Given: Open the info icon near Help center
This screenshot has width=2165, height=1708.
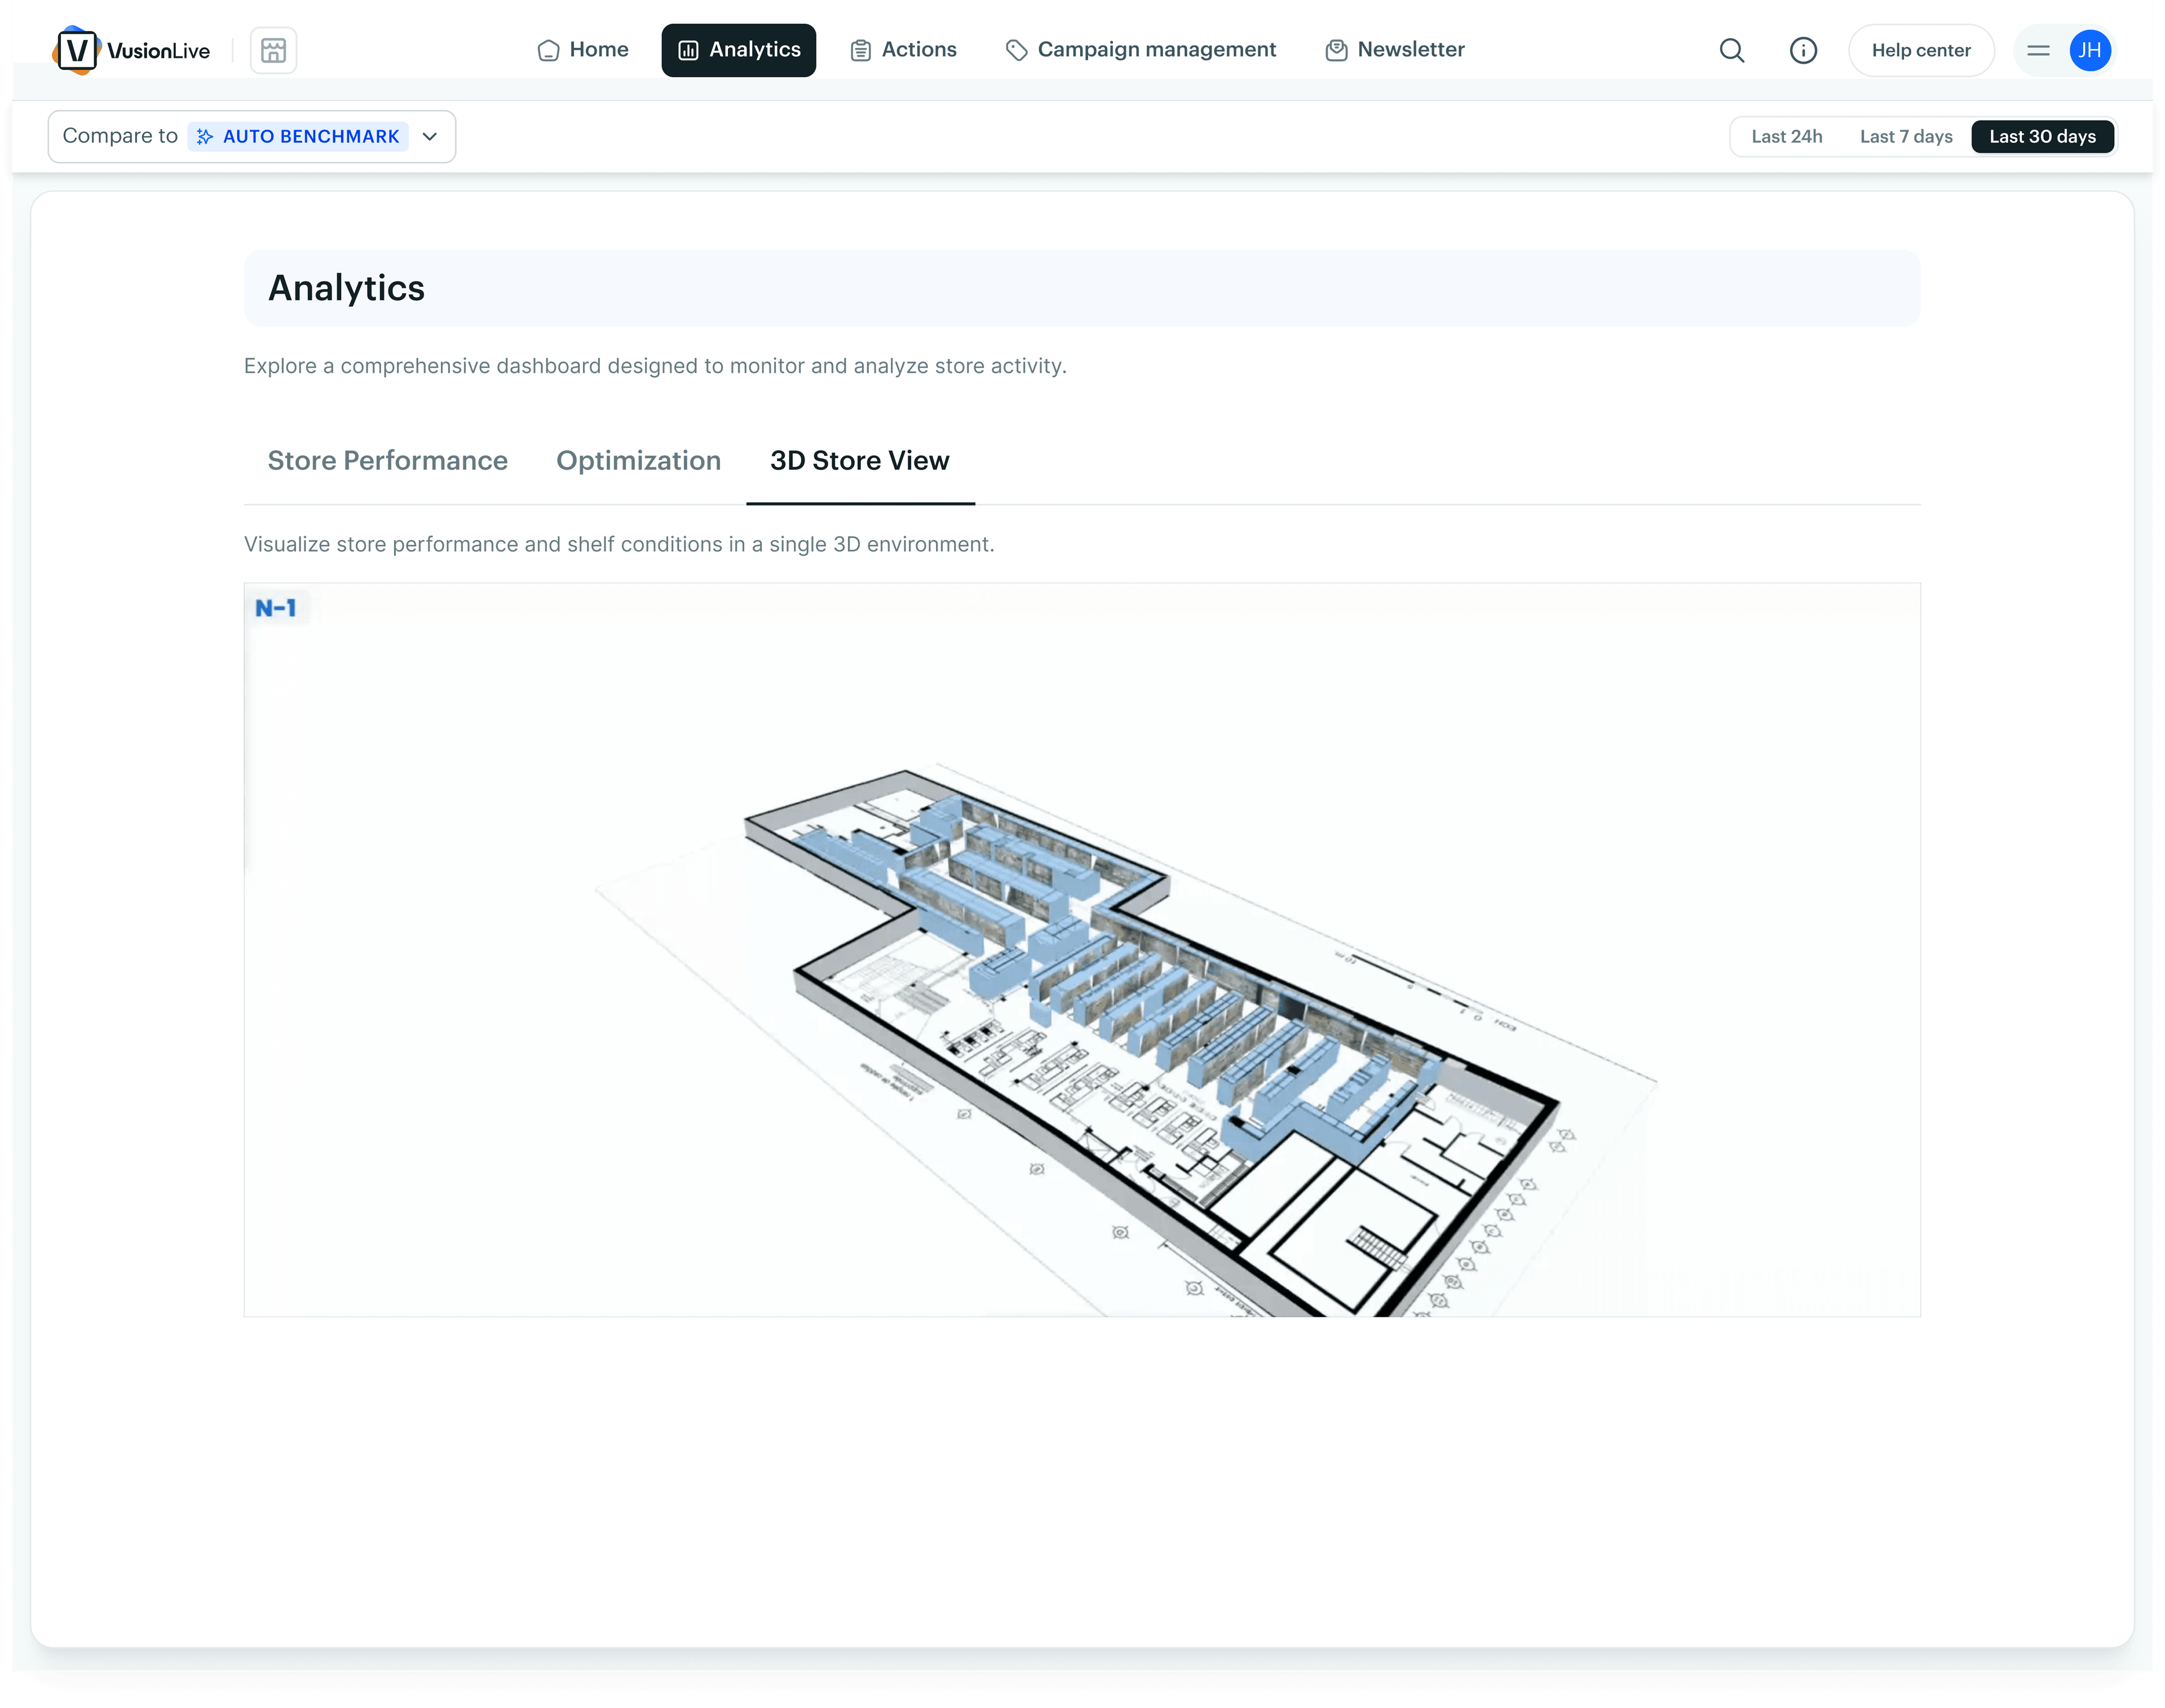Looking at the screenshot, I should point(1803,50).
